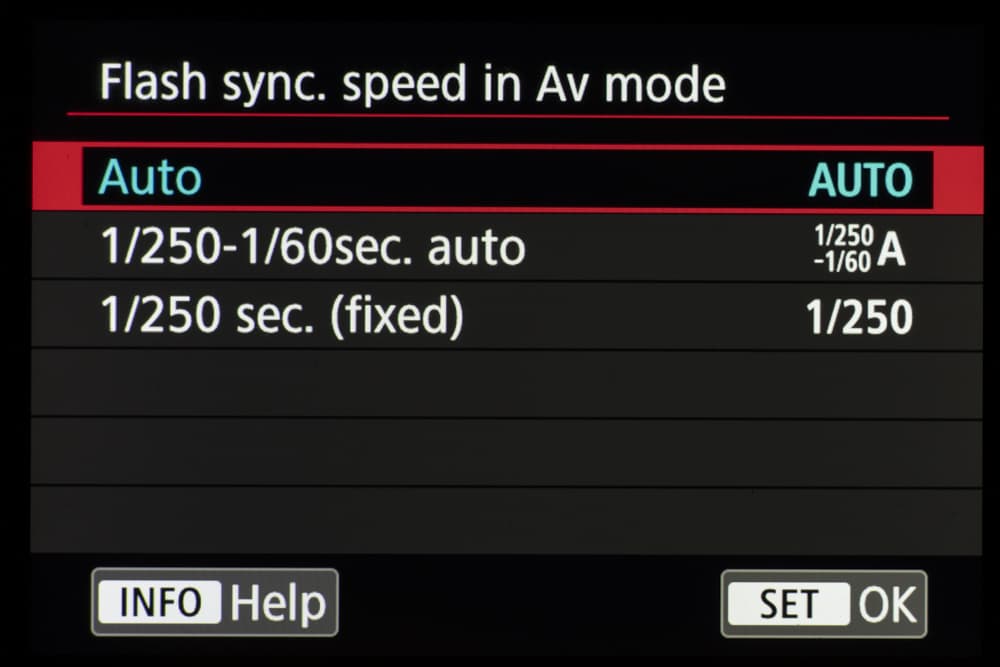The width and height of the screenshot is (1000, 667).
Task: Choose the "1/250-1/60sec. auto" option
Action: pos(313,246)
